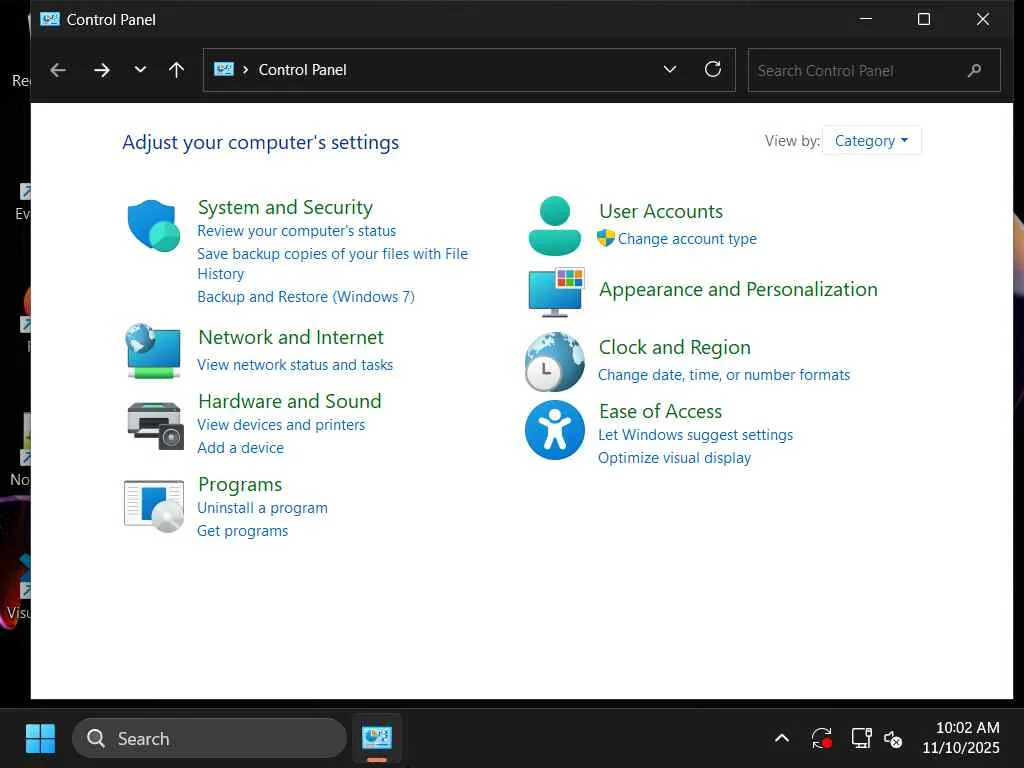
Task: Click Let Windows suggest settings
Action: [x=696, y=434]
